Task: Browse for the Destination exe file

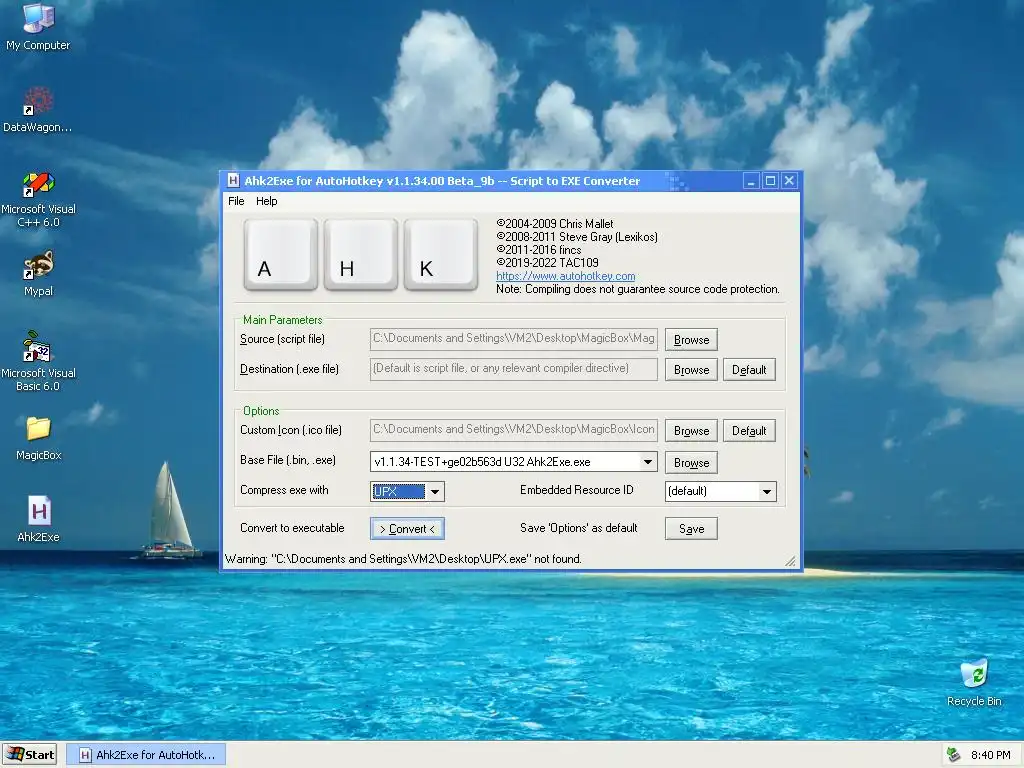Action: pos(691,370)
